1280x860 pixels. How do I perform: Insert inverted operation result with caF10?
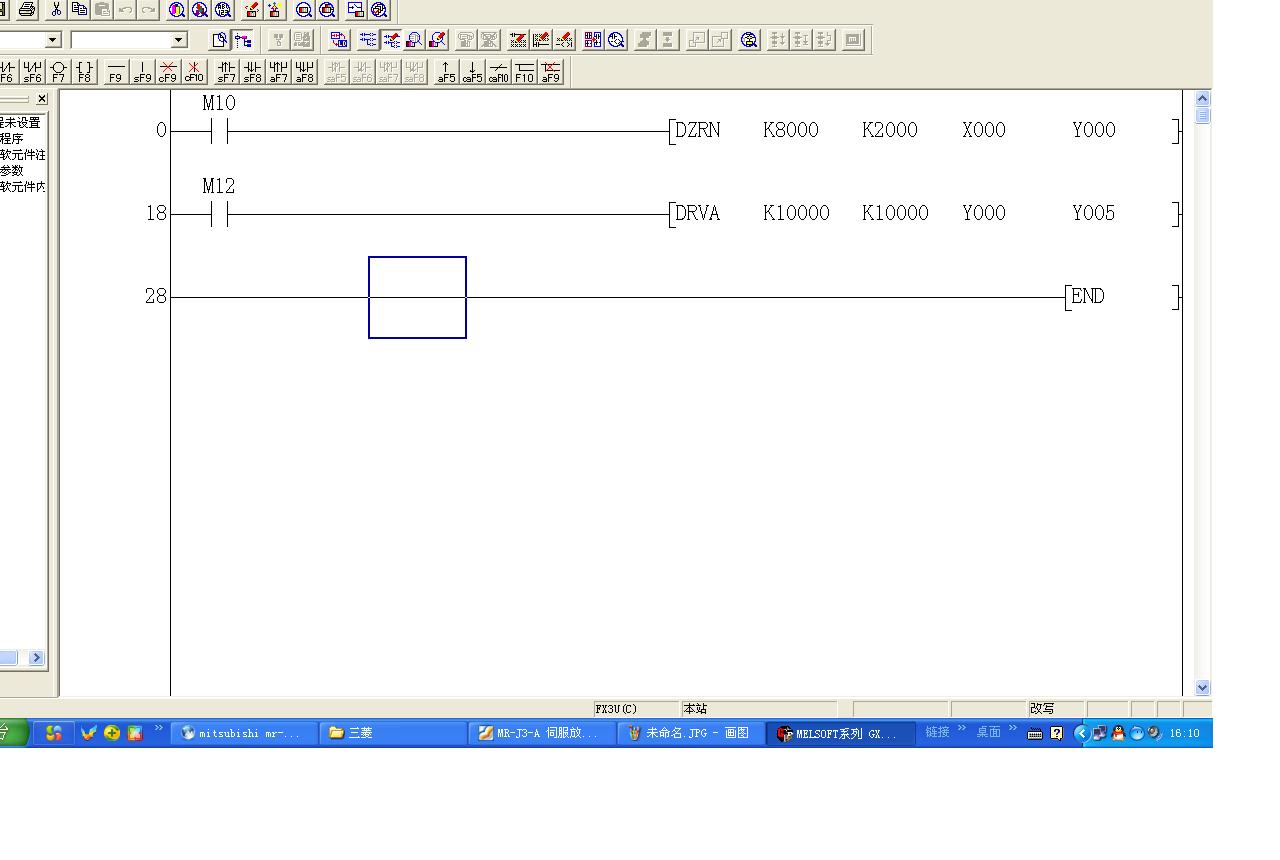pyautogui.click(x=498, y=72)
